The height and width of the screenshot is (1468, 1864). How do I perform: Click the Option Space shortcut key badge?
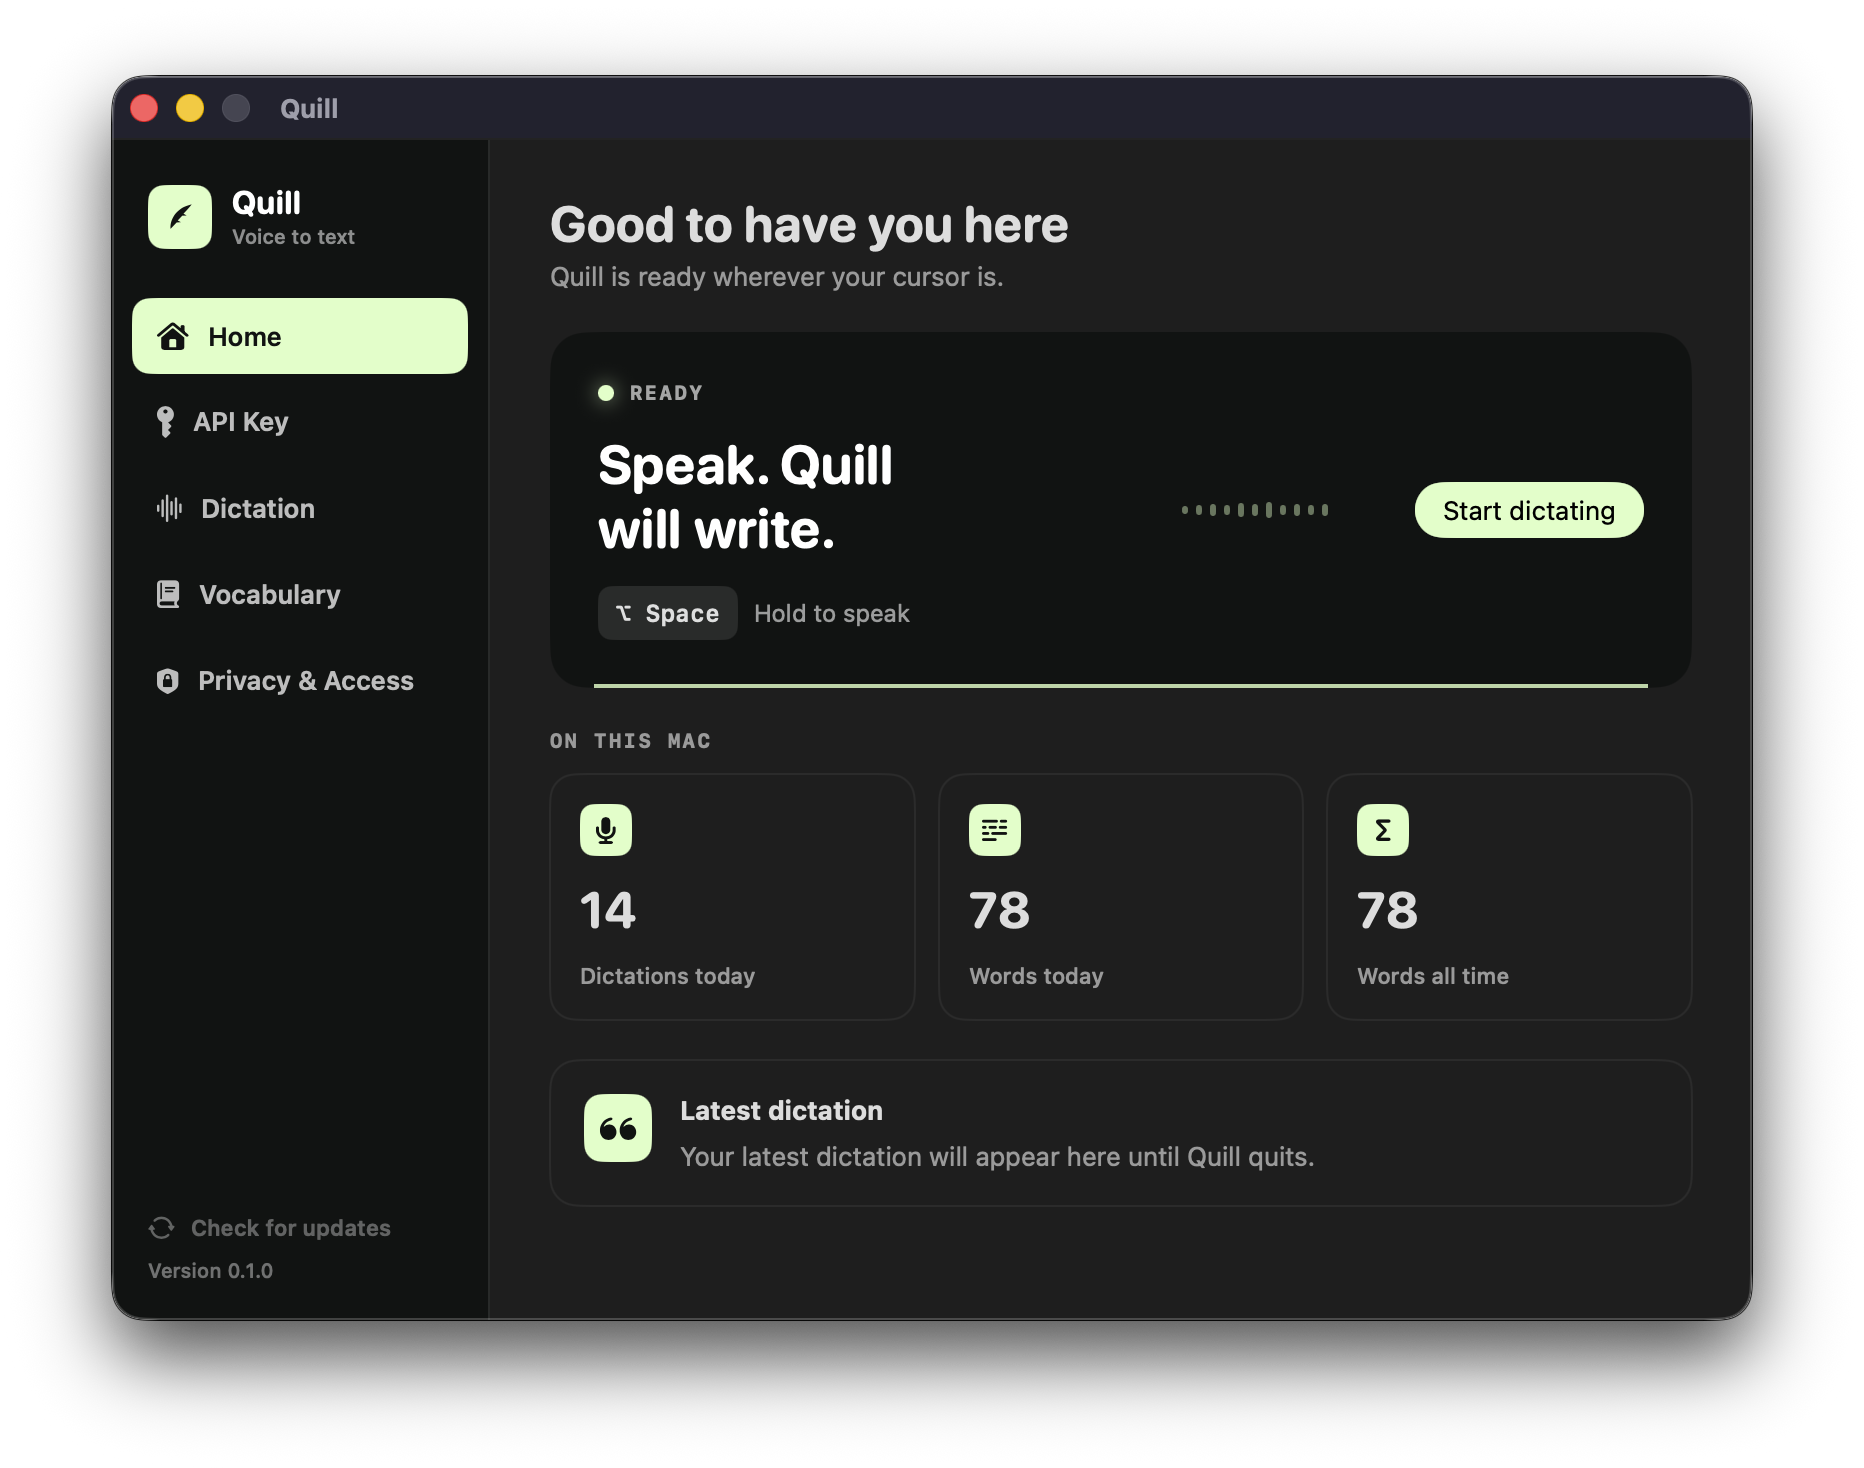(x=667, y=613)
